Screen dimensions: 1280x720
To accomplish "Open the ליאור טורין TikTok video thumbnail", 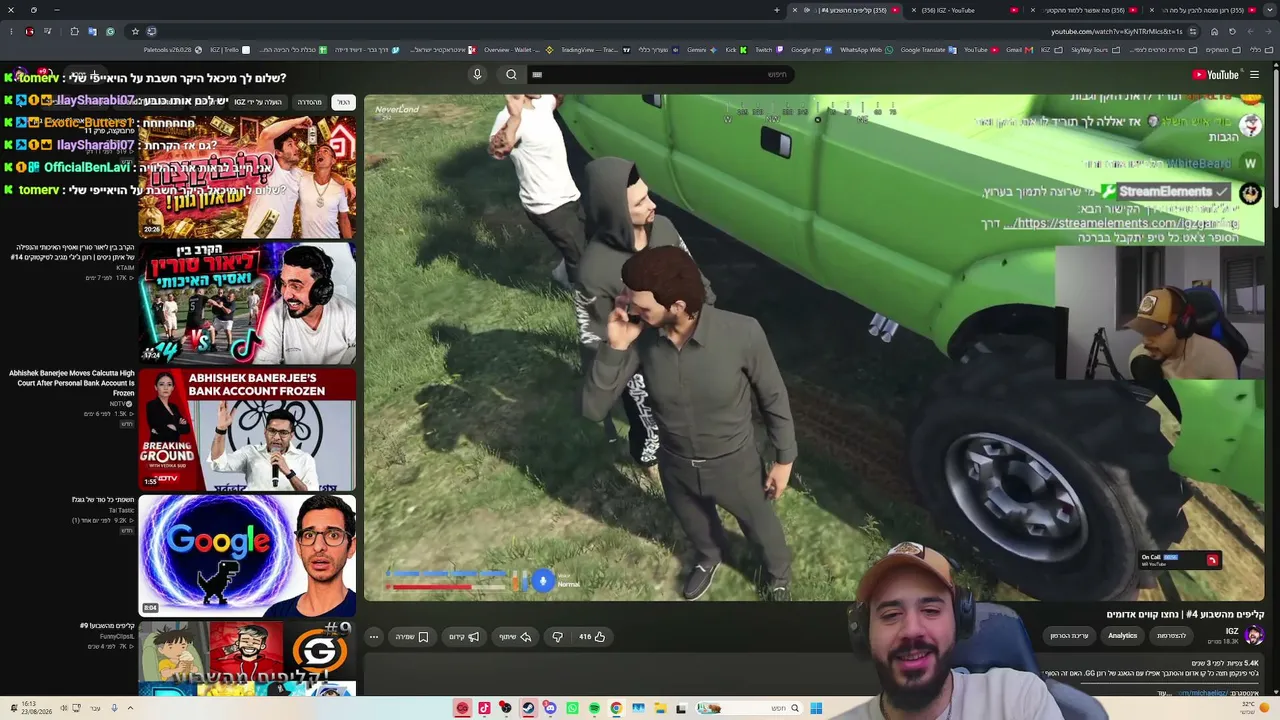I will [x=247, y=302].
